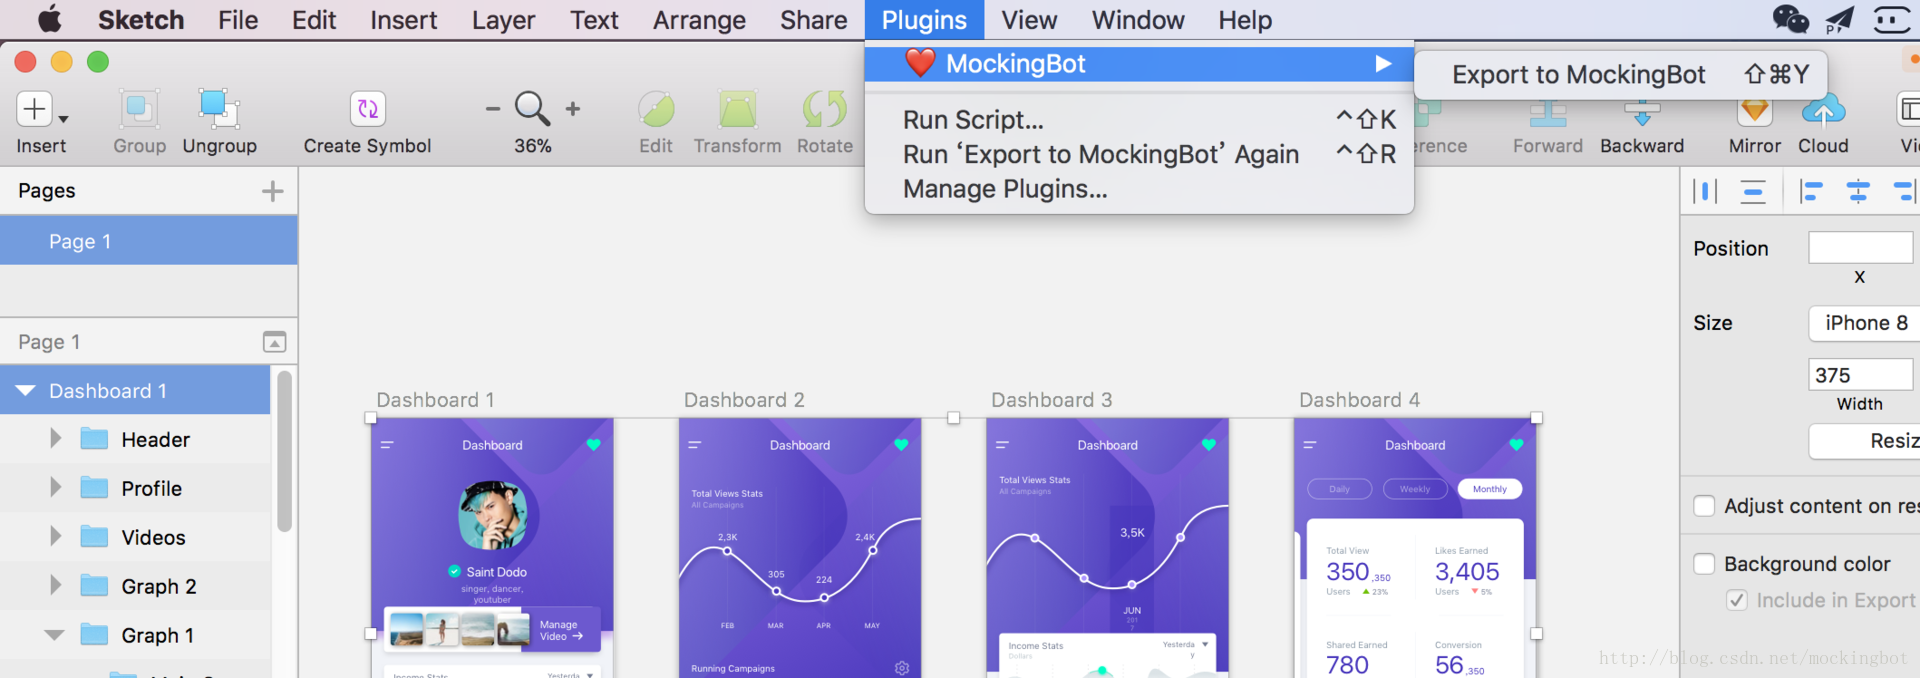
Task: Click the WeChat menu bar icon
Action: [1790, 19]
